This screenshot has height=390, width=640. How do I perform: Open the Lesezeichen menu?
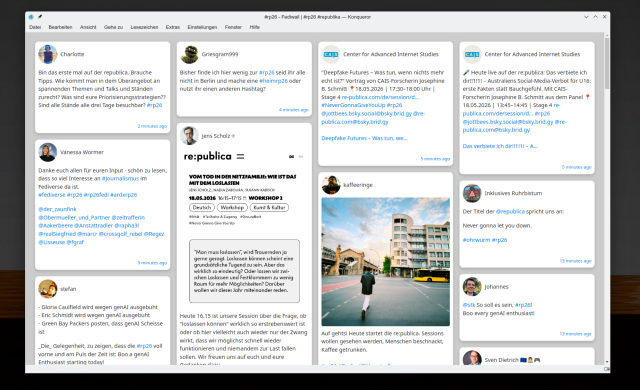(144, 27)
